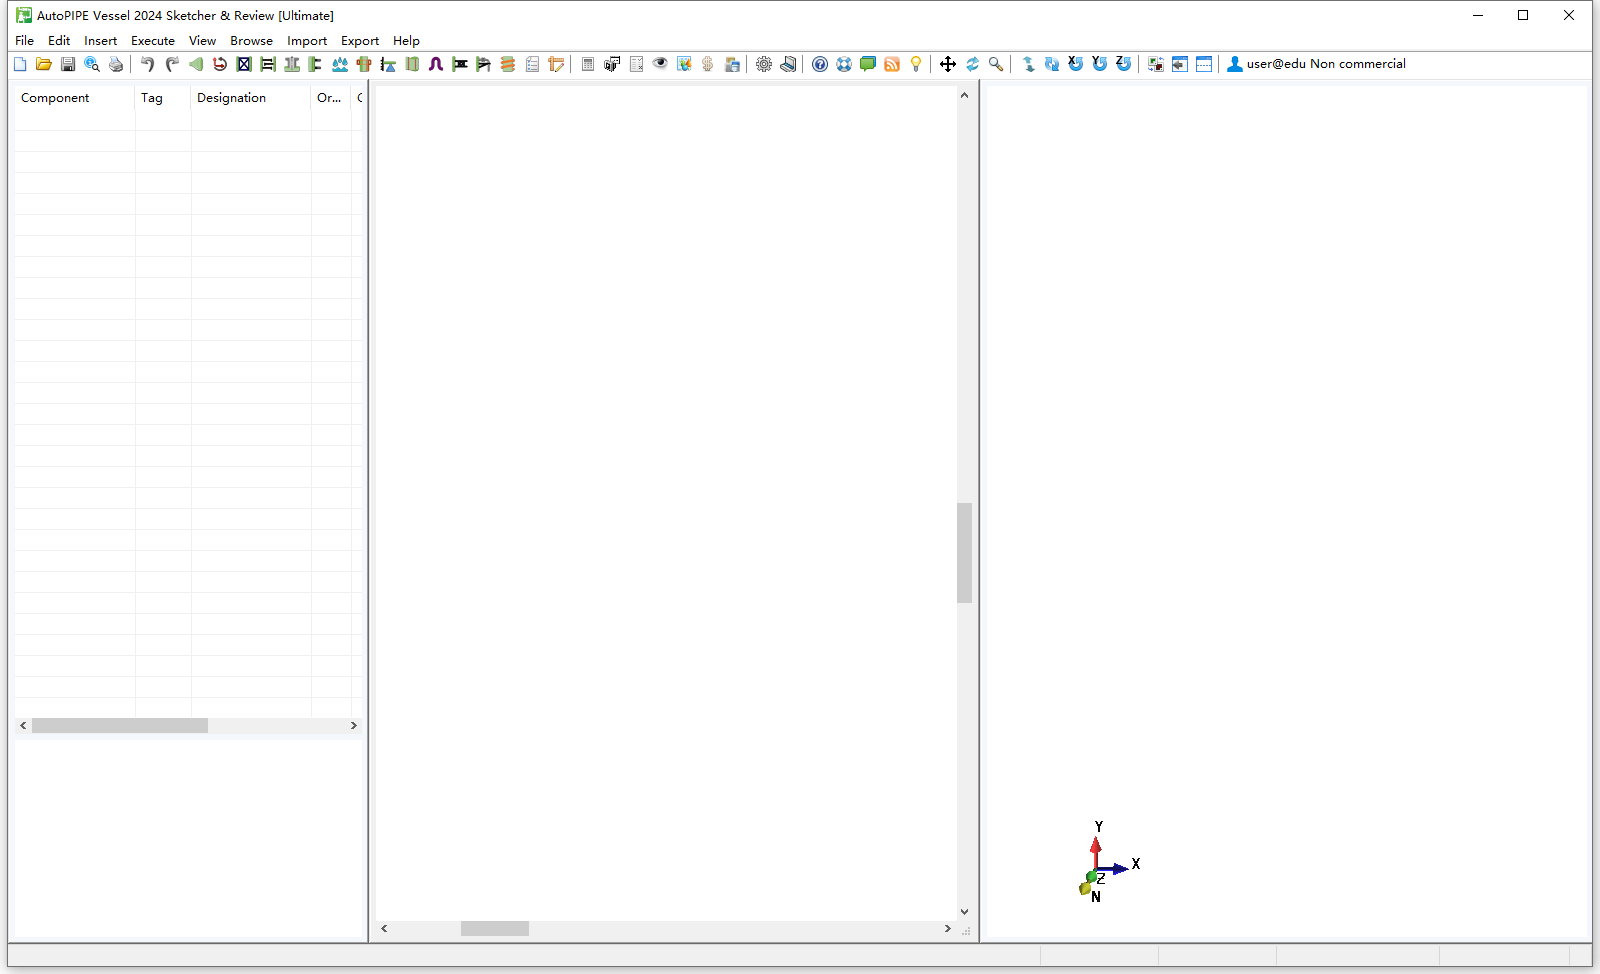The height and width of the screenshot is (974, 1600).
Task: Open a file with the folder icon
Action: tap(44, 64)
